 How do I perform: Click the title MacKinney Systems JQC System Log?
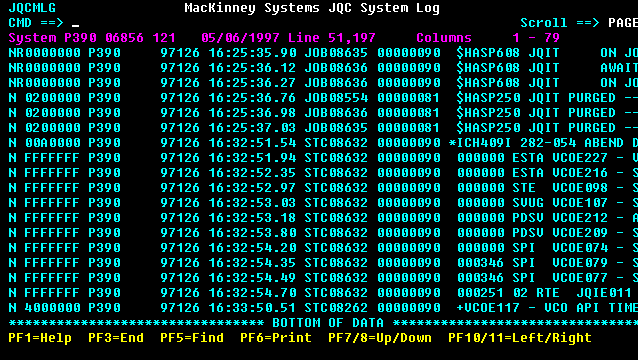312,8
